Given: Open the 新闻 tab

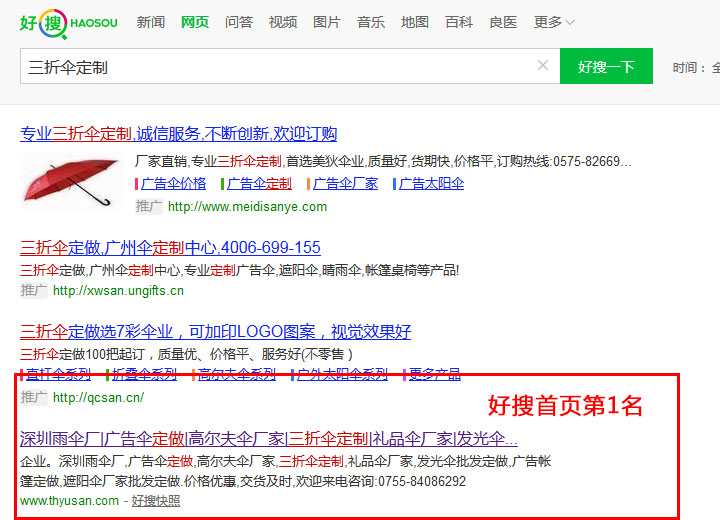Looking at the screenshot, I should (151, 22).
